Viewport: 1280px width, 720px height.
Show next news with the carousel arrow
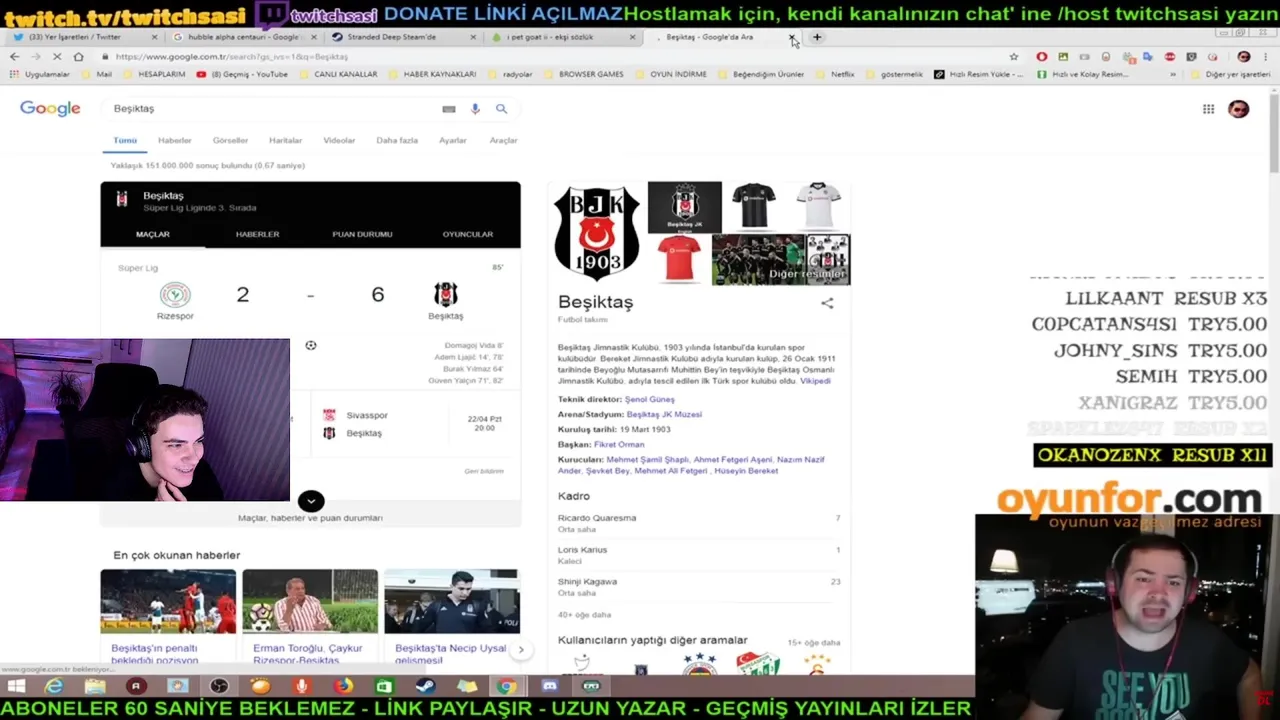click(x=520, y=649)
